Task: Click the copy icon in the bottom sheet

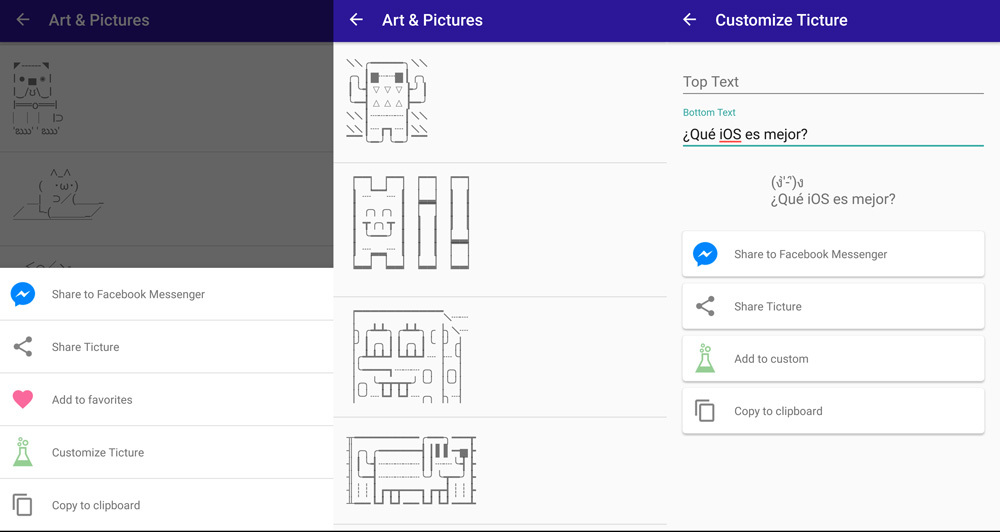Action: point(23,505)
